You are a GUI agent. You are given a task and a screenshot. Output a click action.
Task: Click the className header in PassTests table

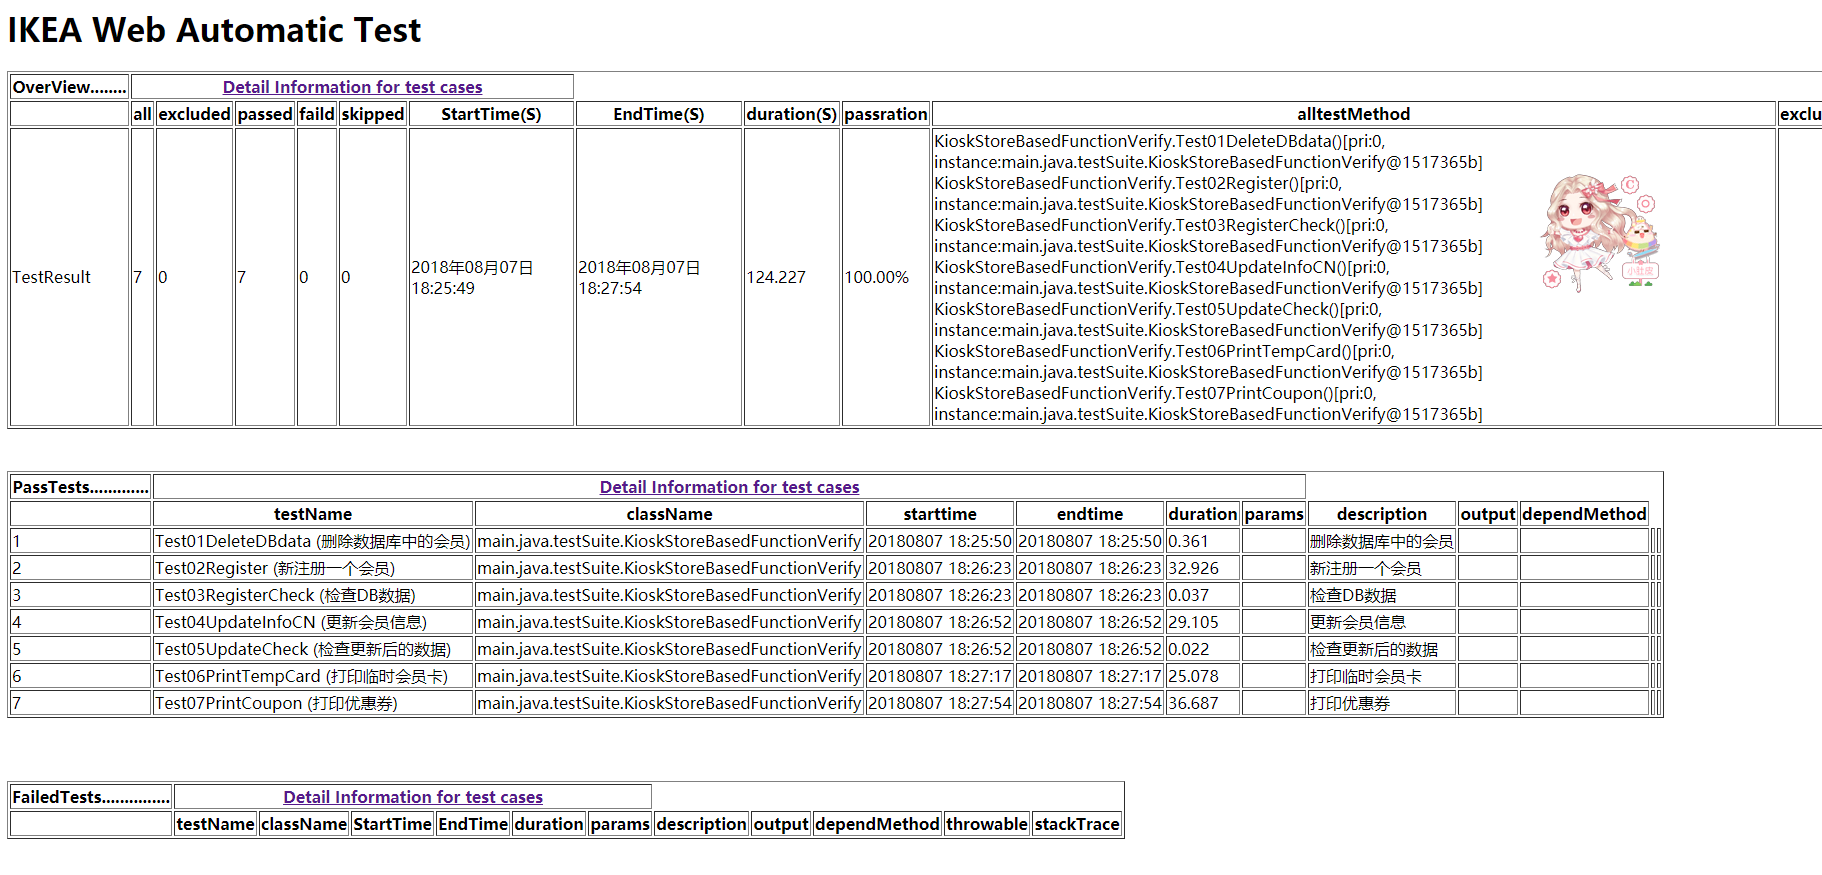669,514
